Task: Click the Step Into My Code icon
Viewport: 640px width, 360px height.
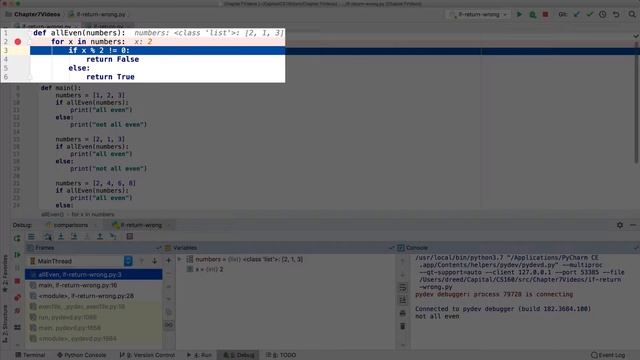Action: [74, 236]
